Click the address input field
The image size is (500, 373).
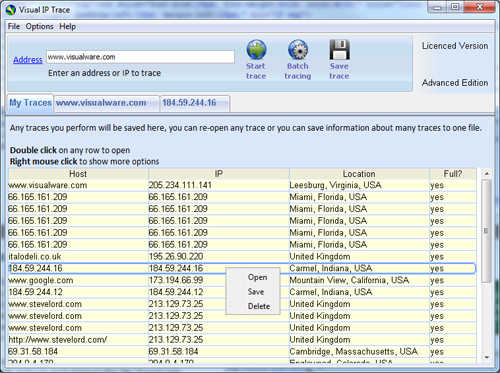(x=140, y=57)
